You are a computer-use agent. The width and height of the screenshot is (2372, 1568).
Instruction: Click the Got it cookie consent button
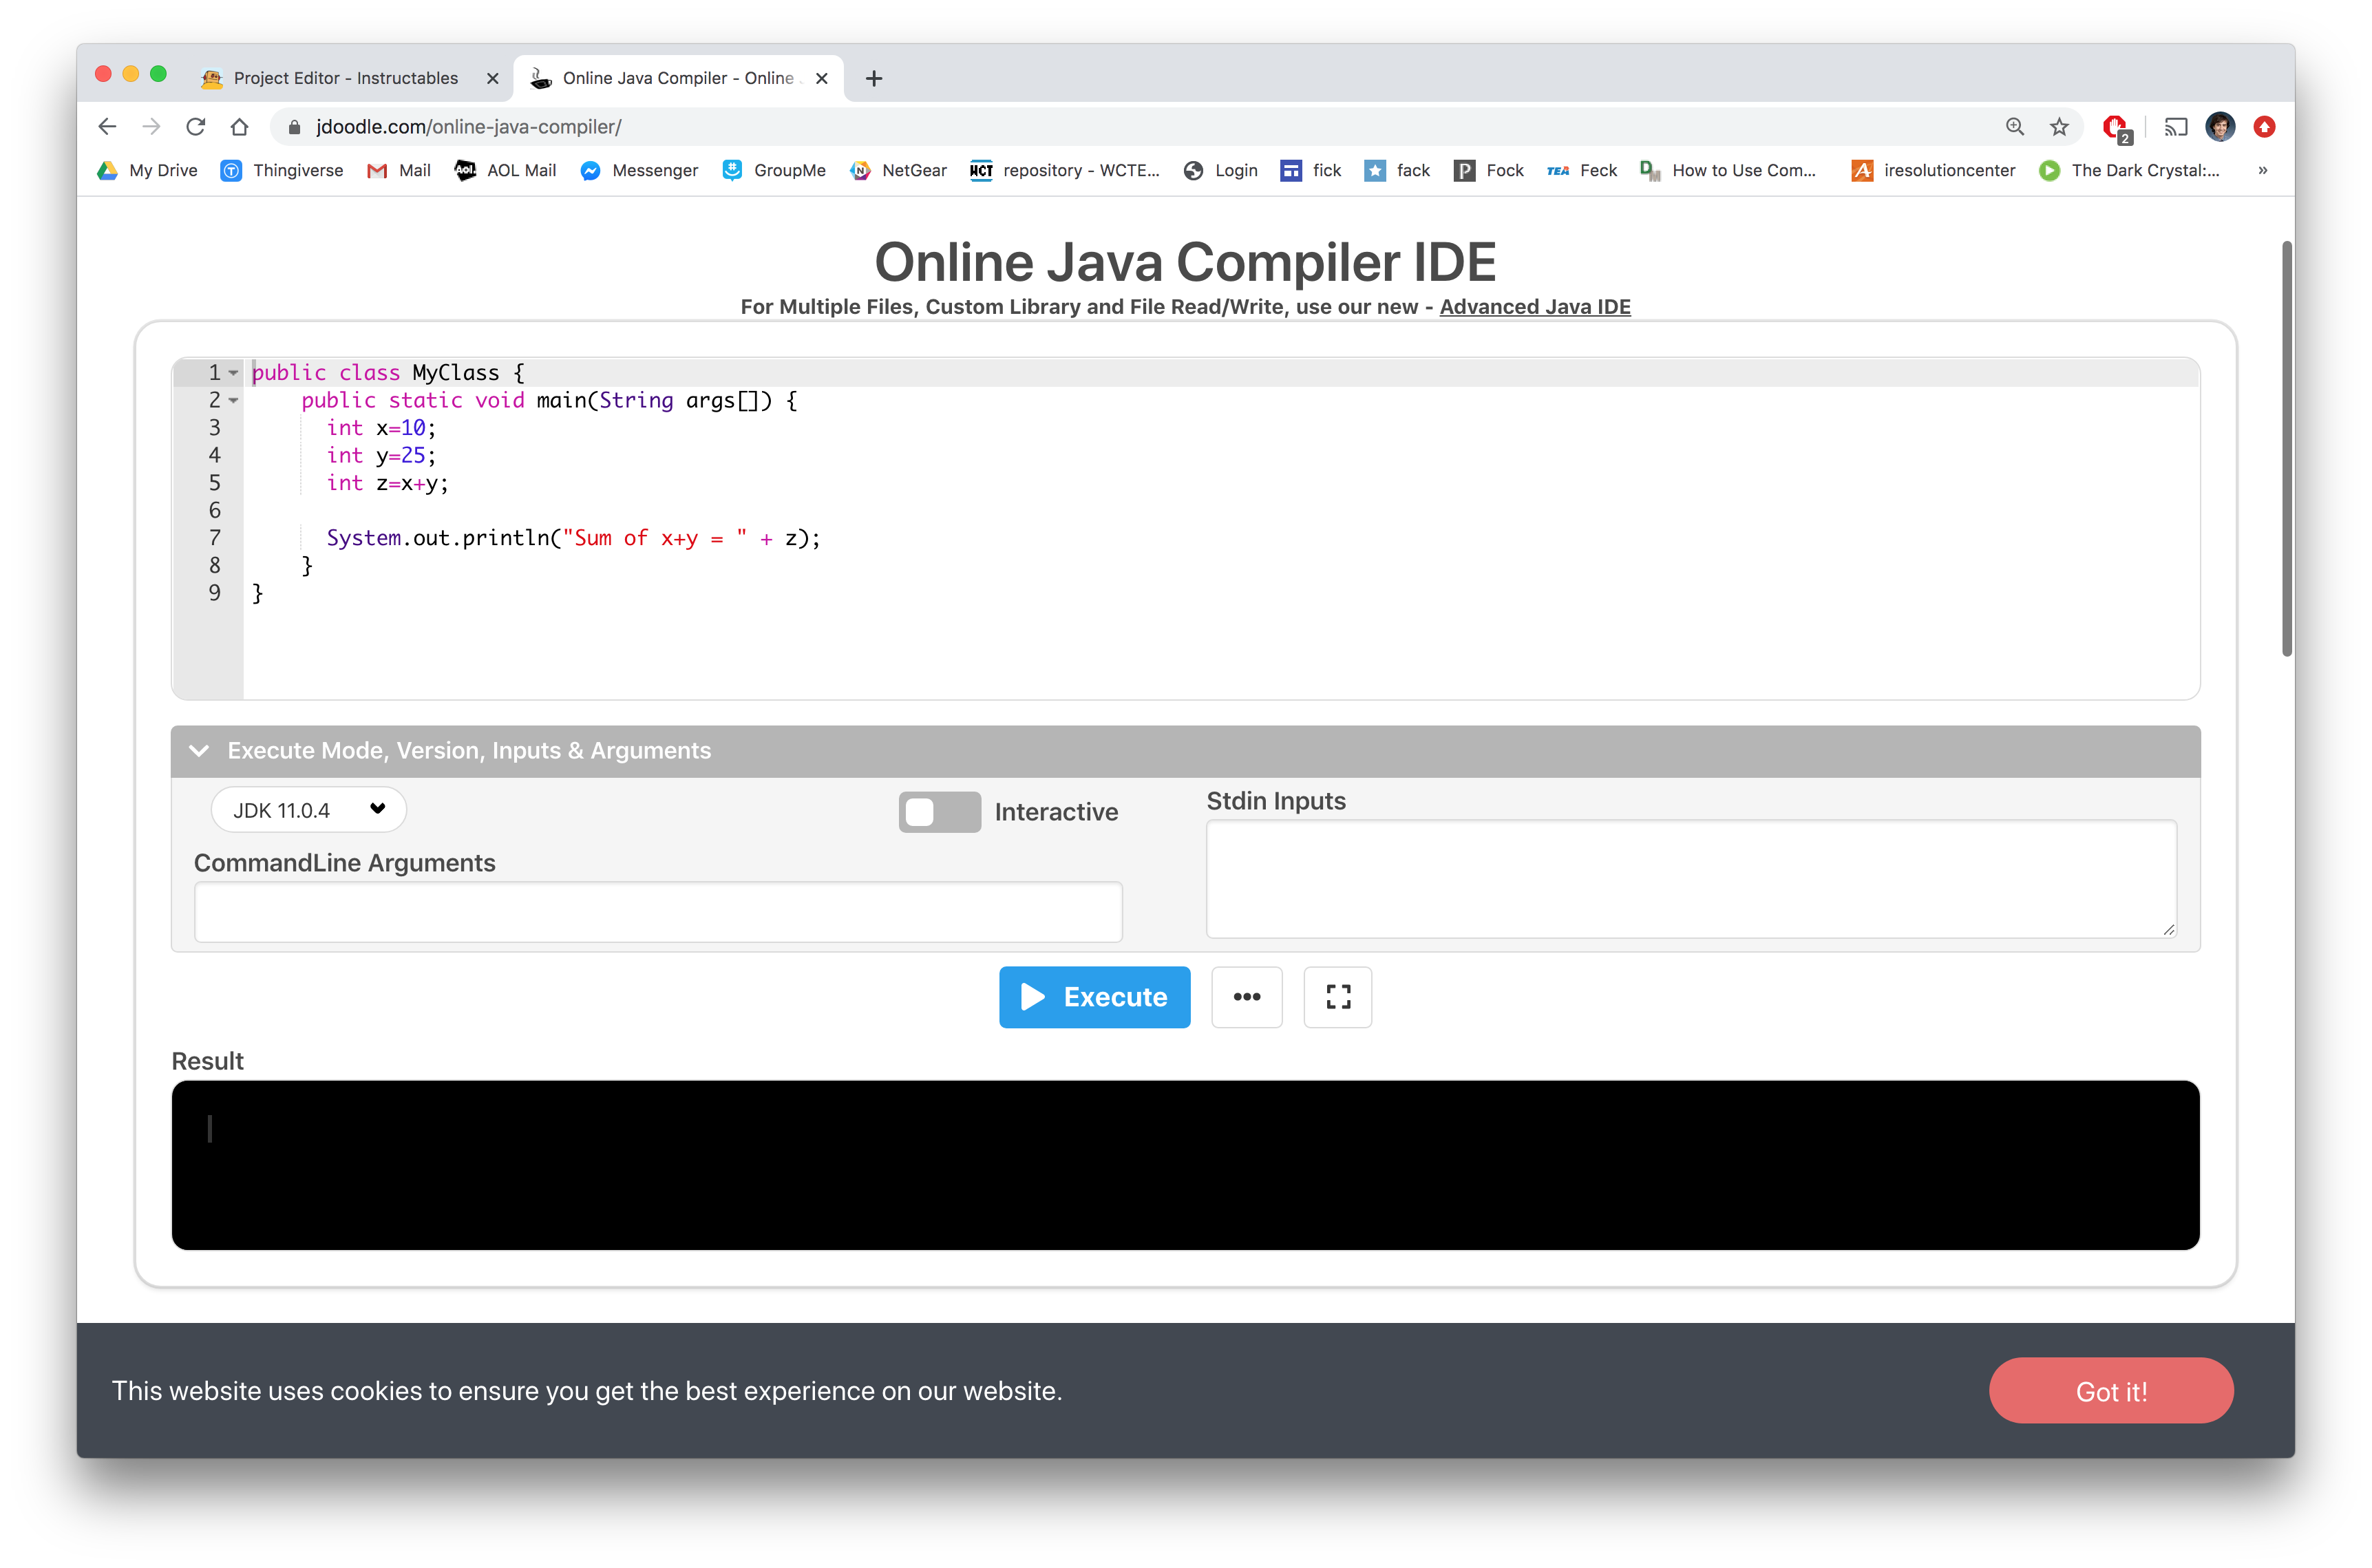click(2111, 1390)
